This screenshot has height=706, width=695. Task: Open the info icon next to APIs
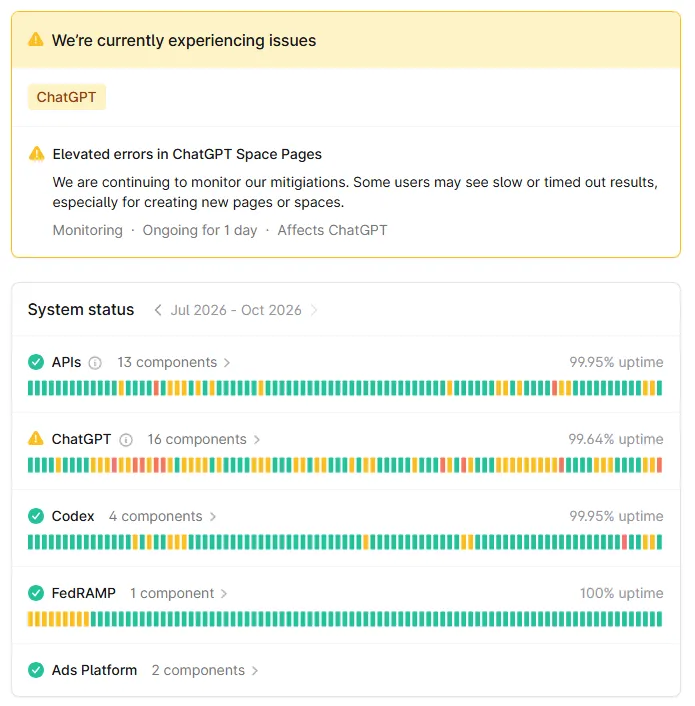[95, 362]
